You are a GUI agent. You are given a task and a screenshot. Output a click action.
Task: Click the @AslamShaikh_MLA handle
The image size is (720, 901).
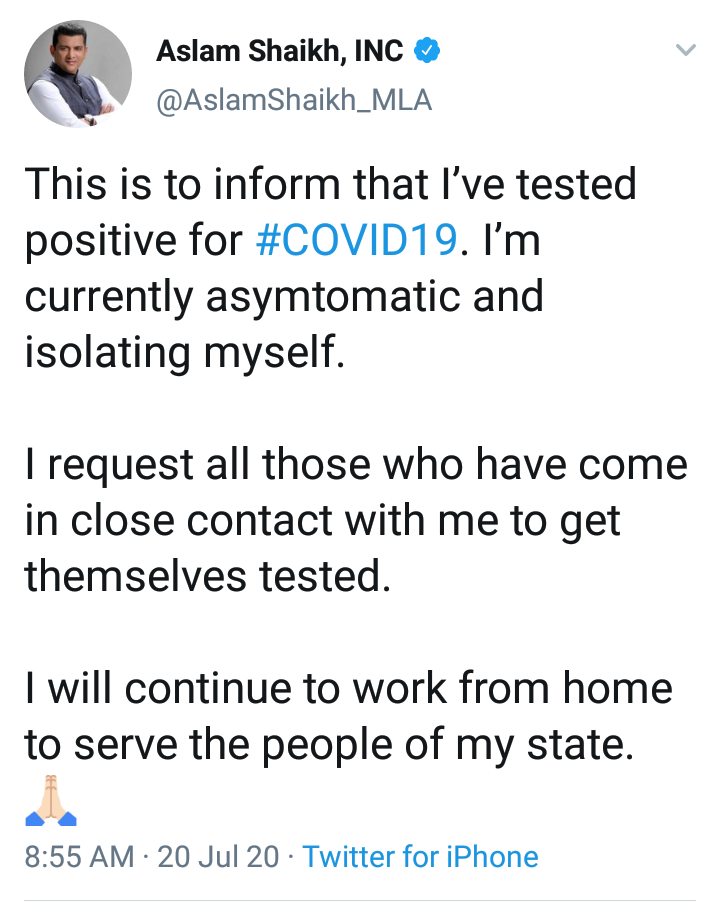[294, 101]
